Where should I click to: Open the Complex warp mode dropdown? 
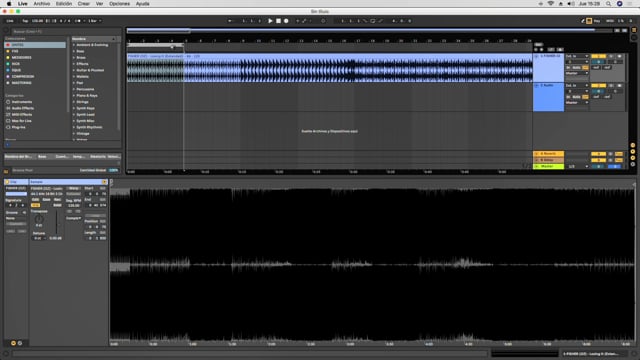click(x=73, y=218)
